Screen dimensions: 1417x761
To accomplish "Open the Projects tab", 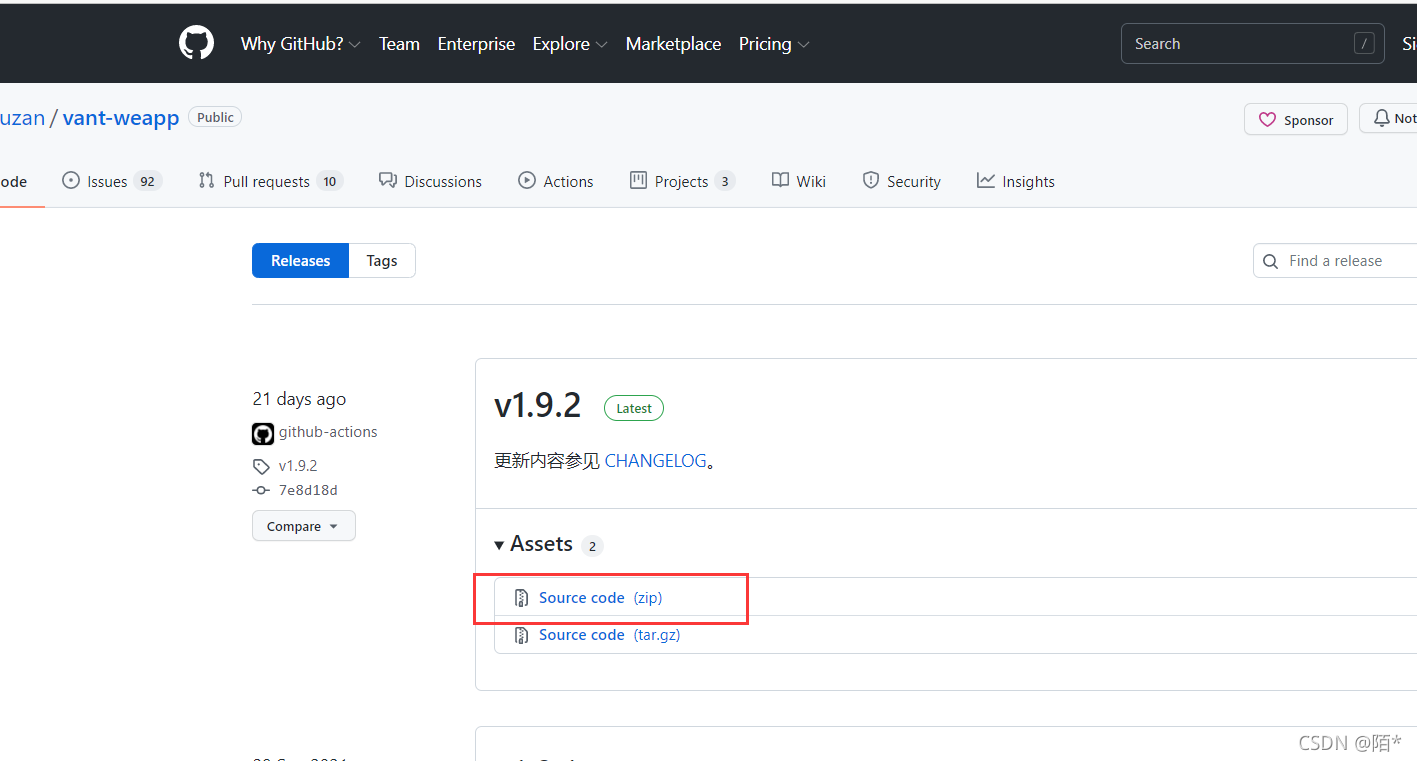I will pos(682,181).
